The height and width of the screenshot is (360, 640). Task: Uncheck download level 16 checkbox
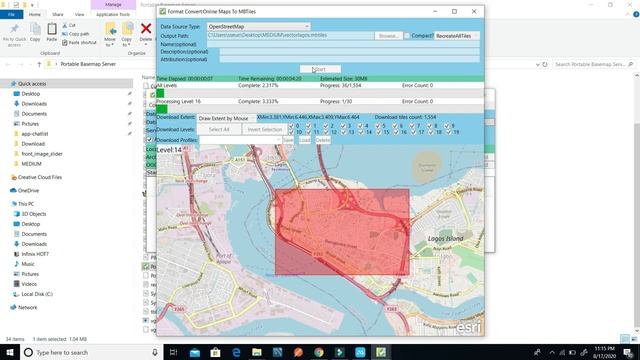coord(396,132)
